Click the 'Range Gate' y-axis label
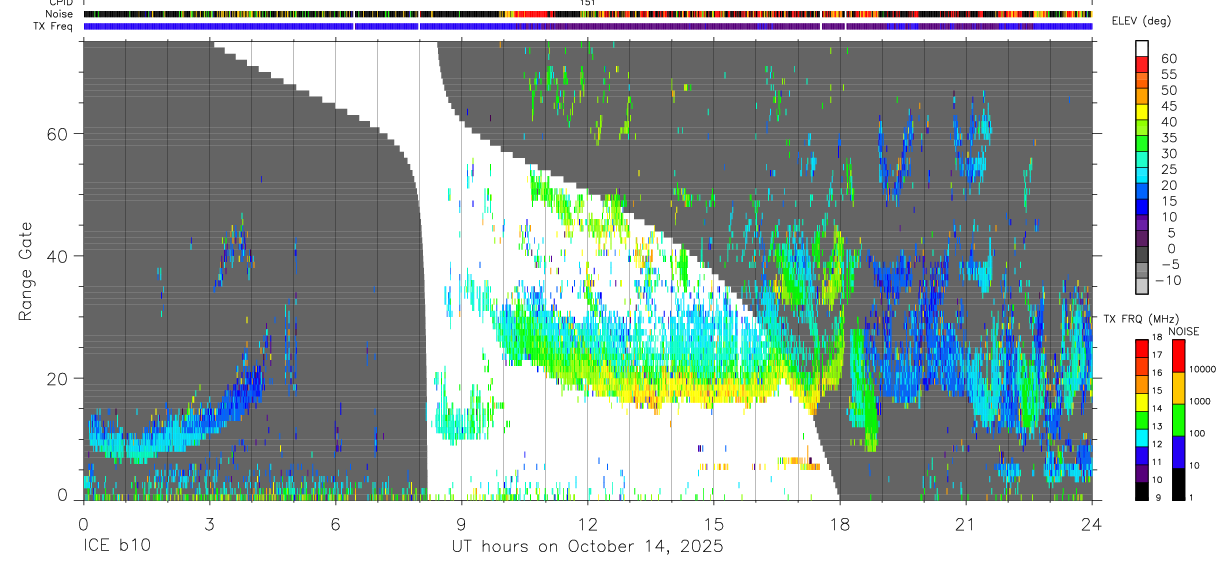 point(26,270)
